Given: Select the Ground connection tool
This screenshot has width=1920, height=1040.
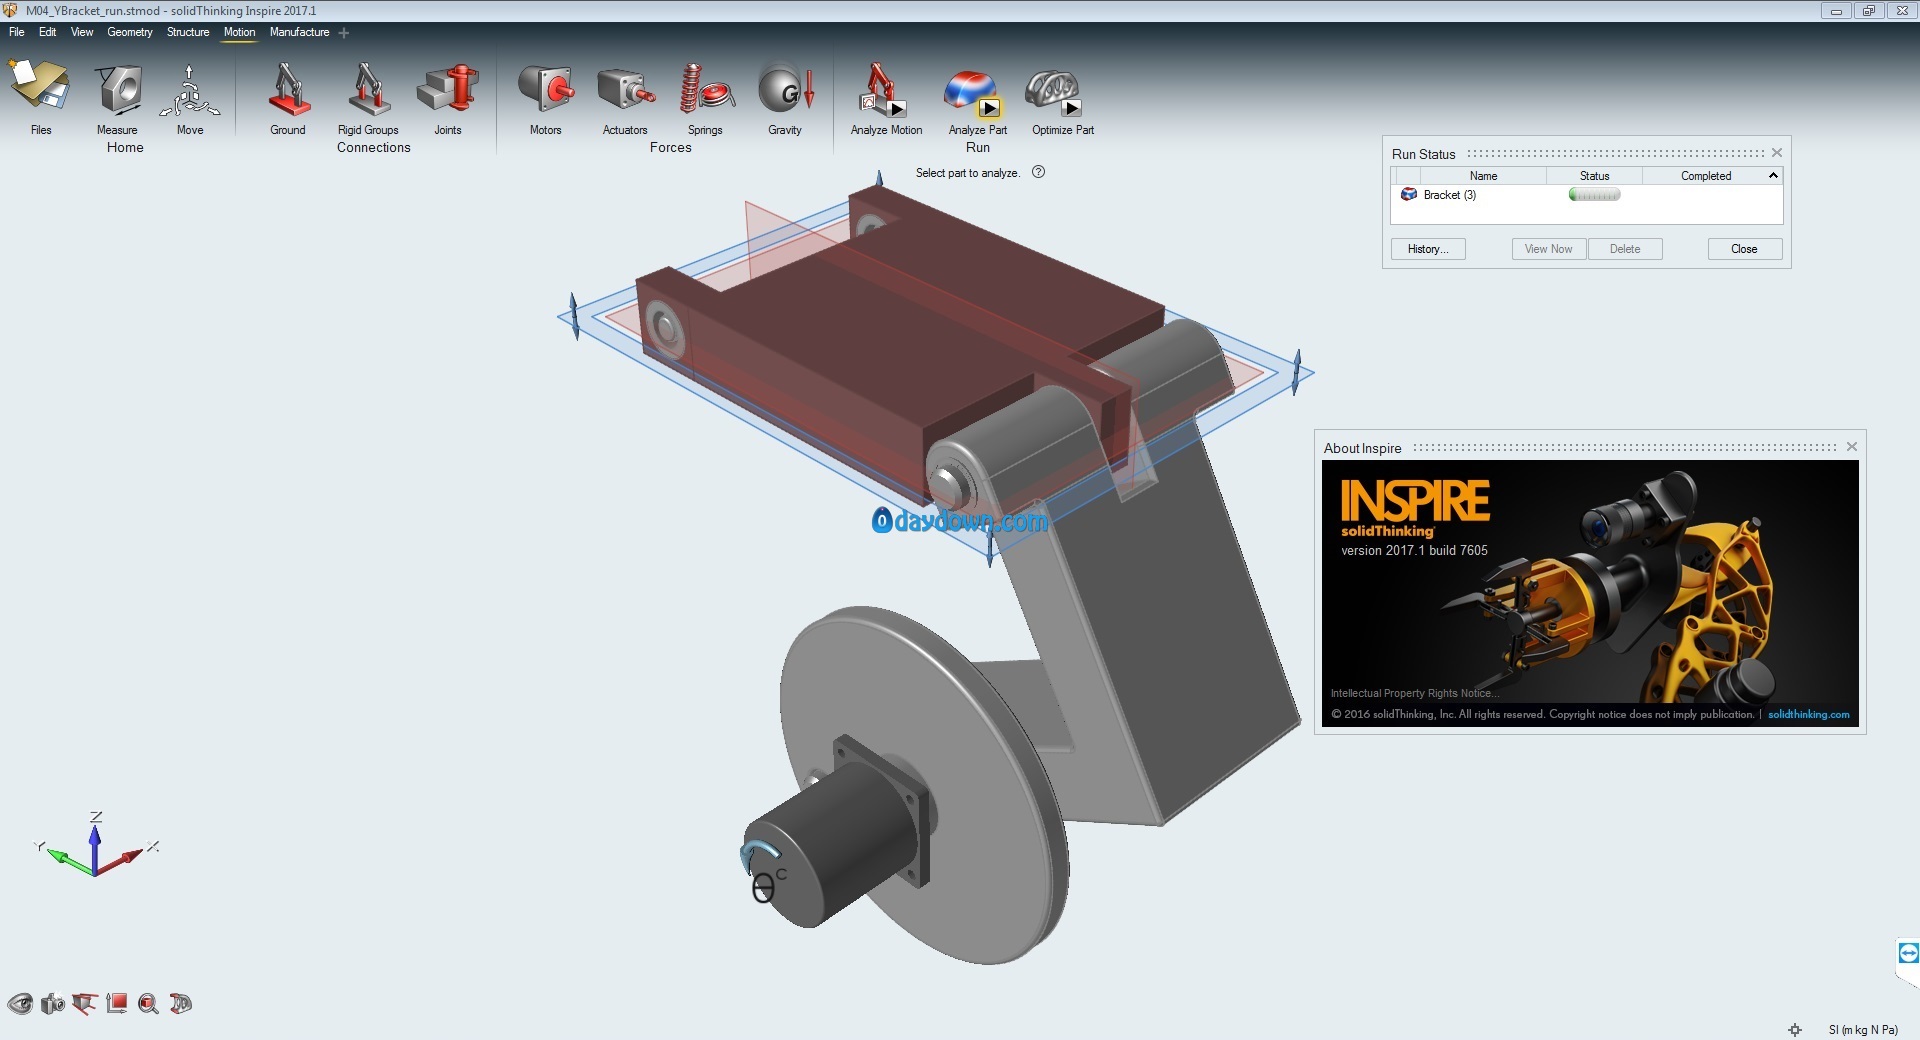Looking at the screenshot, I should point(288,88).
